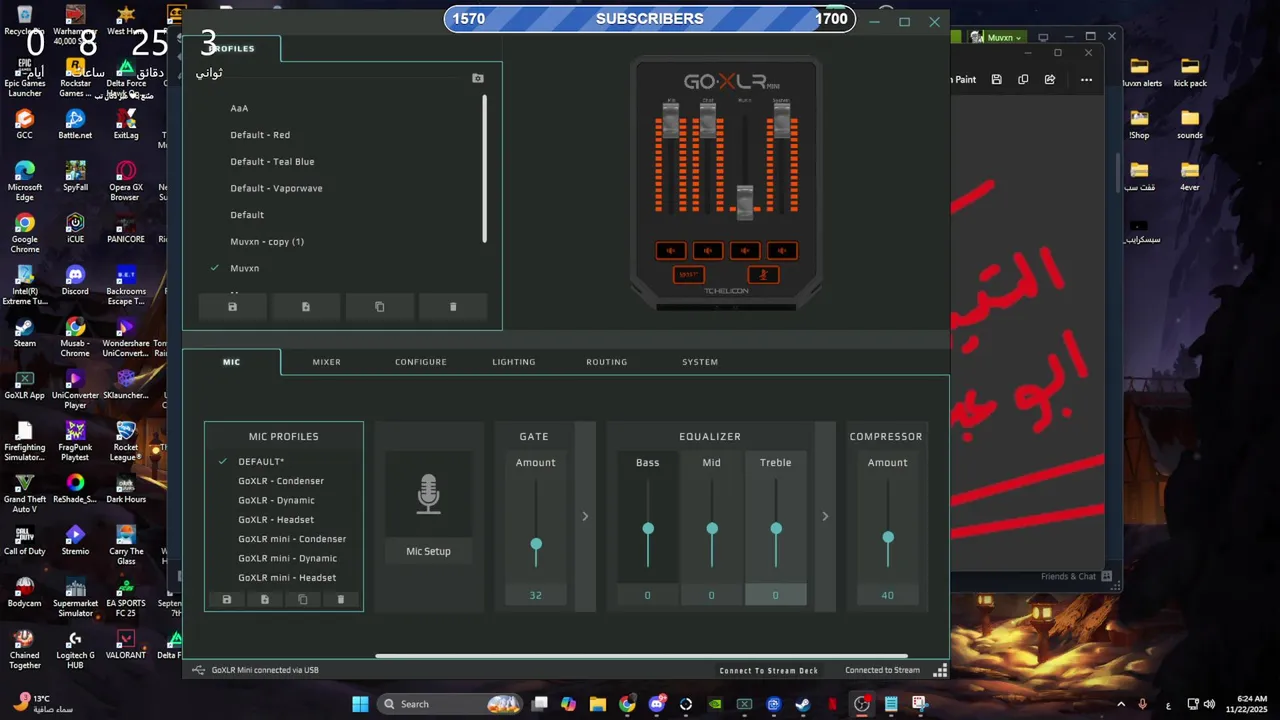Toggle the Chat channel mute button on the device
This screenshot has height=720, width=1280.
[x=708, y=250]
